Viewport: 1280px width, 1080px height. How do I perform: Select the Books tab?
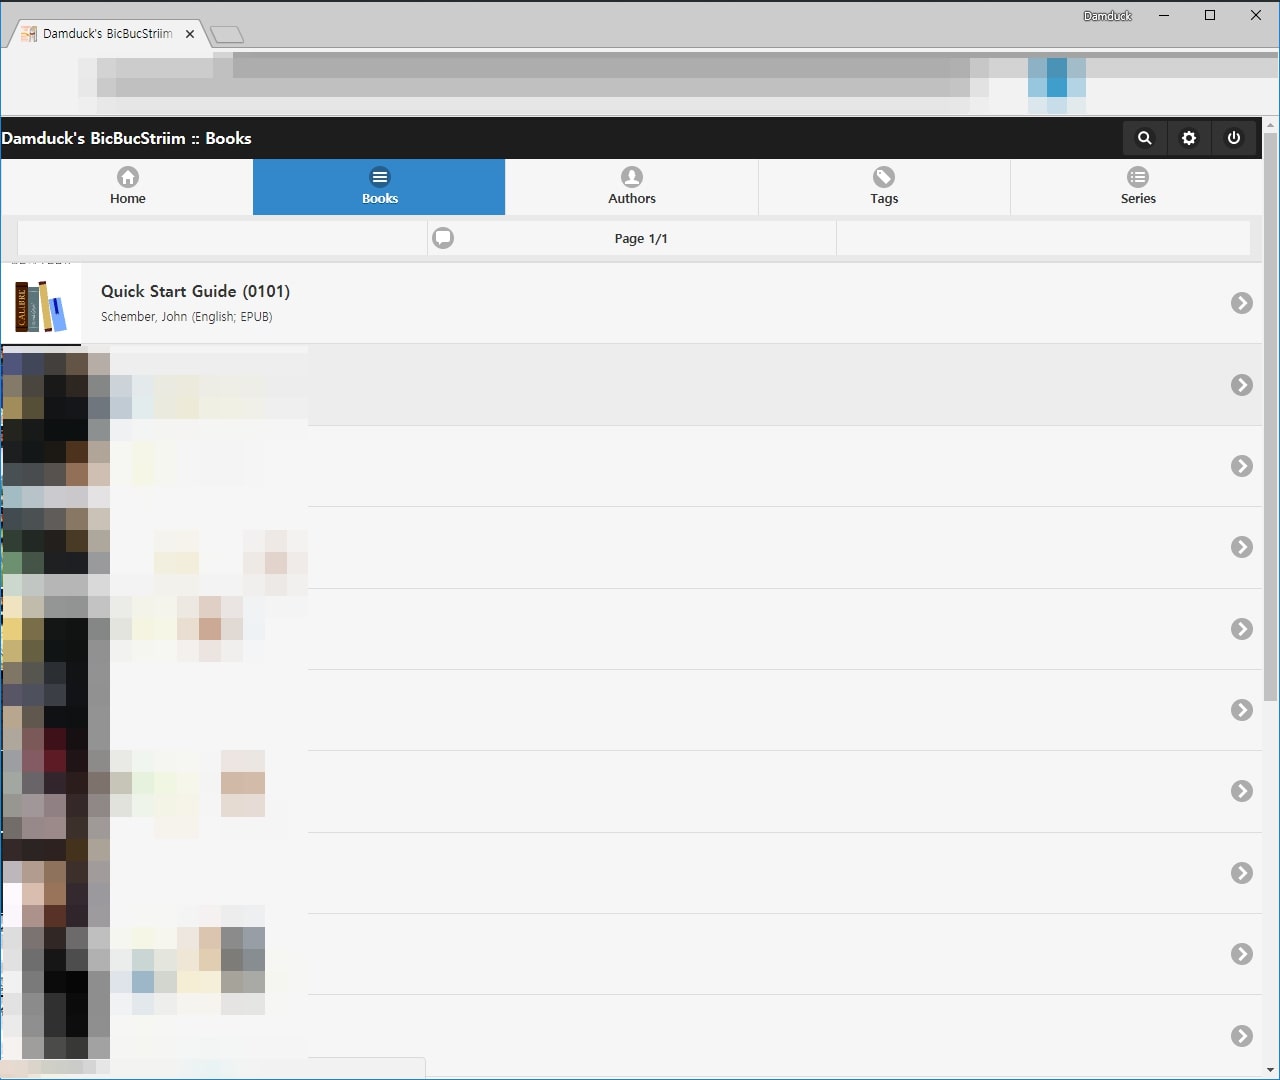(379, 187)
